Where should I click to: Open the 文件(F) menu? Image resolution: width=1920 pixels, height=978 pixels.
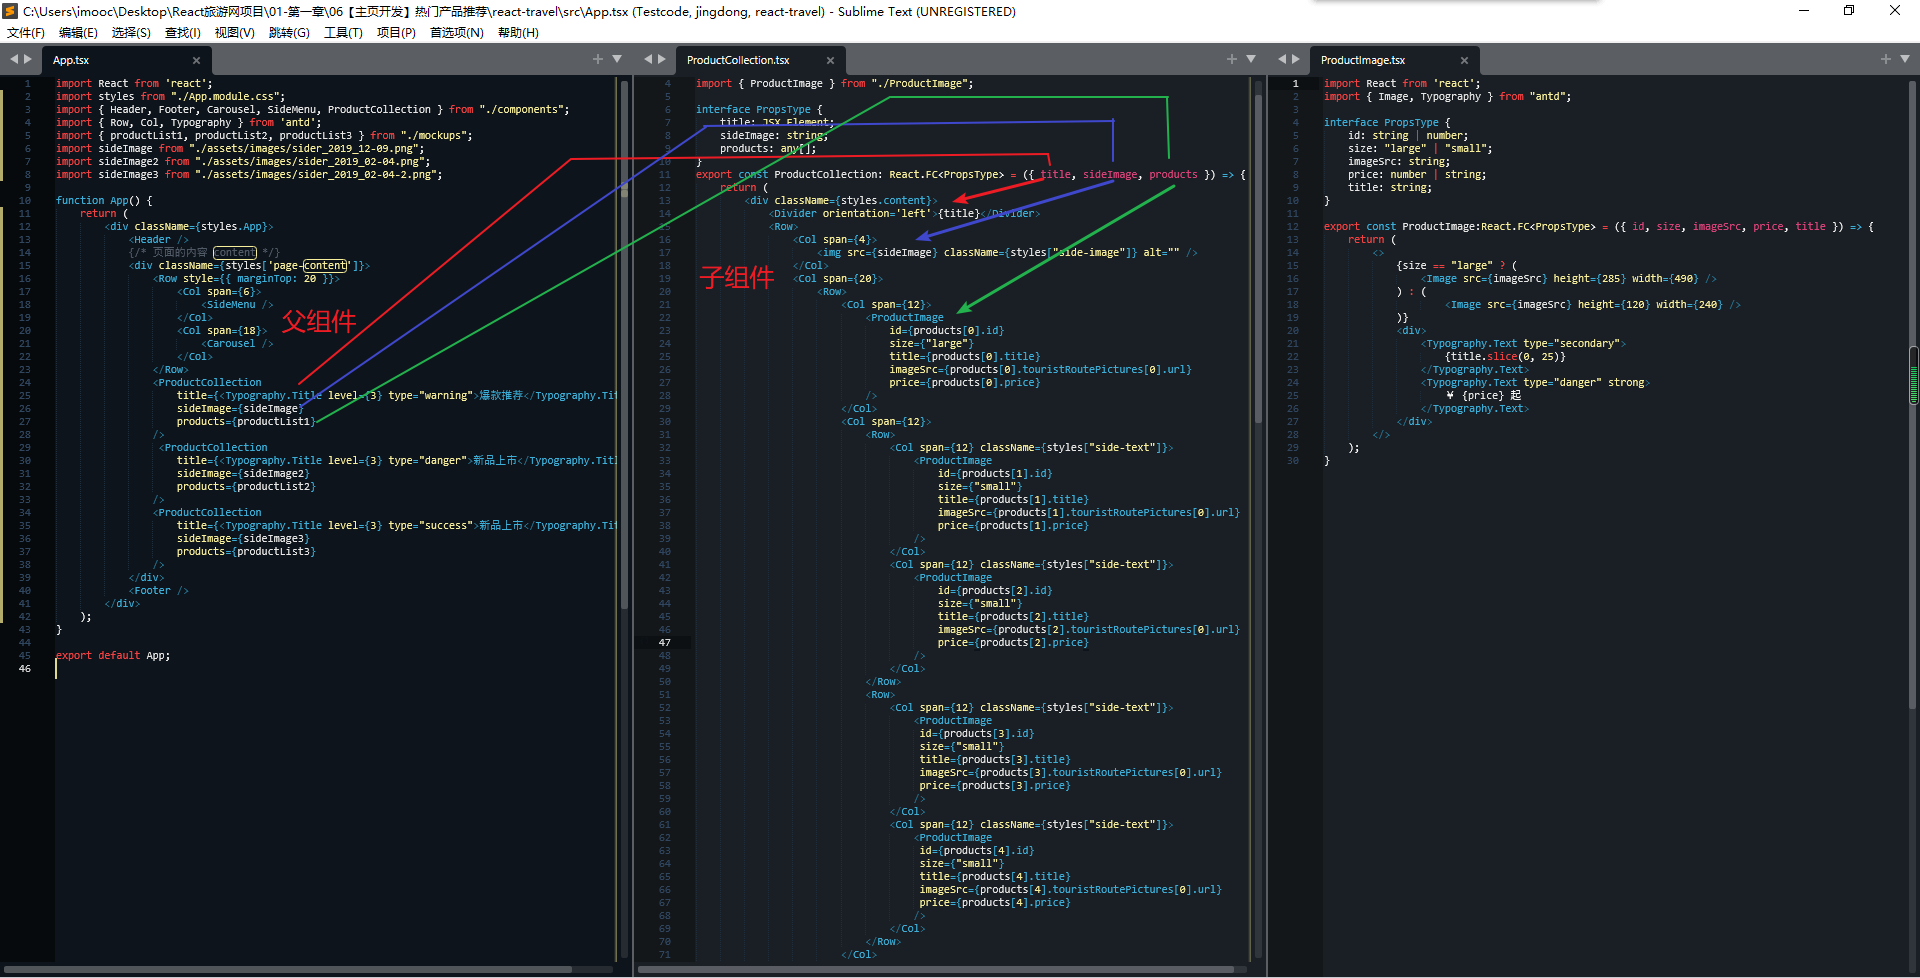tap(26, 33)
